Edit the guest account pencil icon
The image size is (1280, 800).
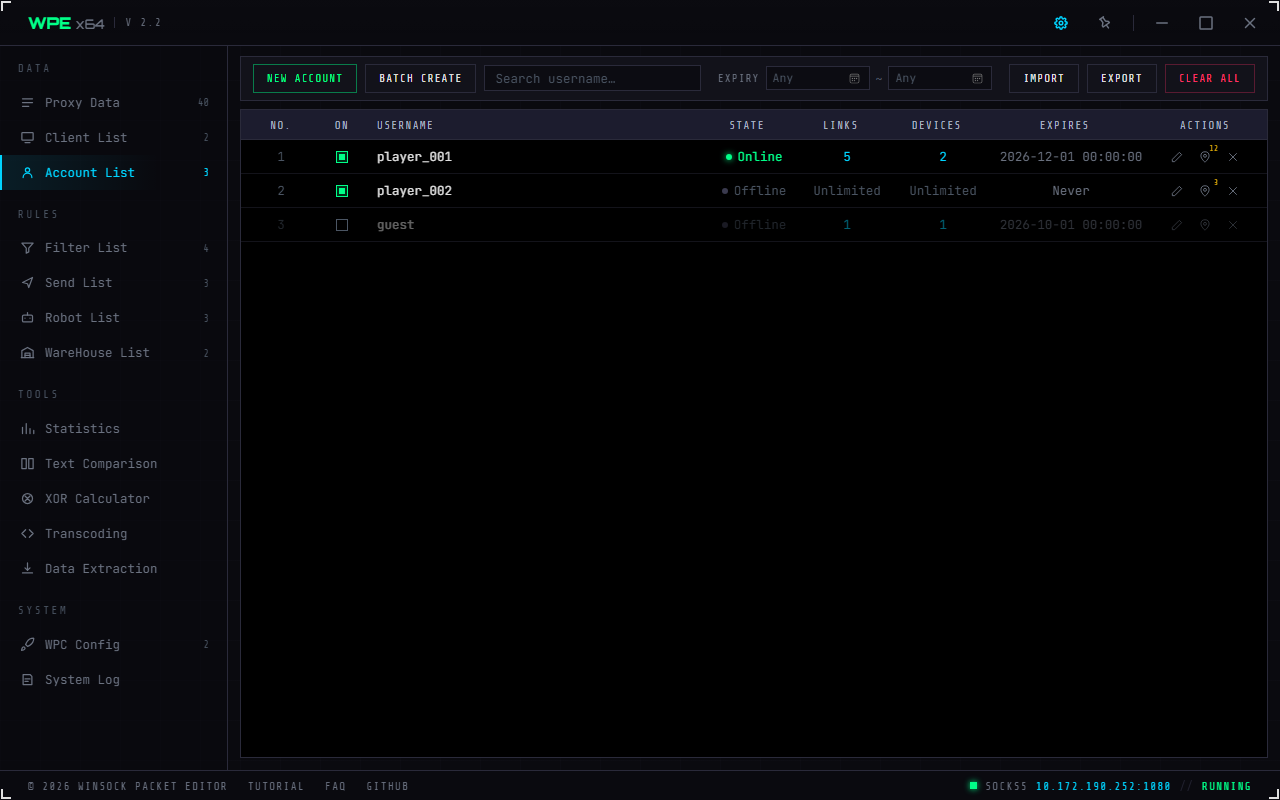tap(1177, 225)
